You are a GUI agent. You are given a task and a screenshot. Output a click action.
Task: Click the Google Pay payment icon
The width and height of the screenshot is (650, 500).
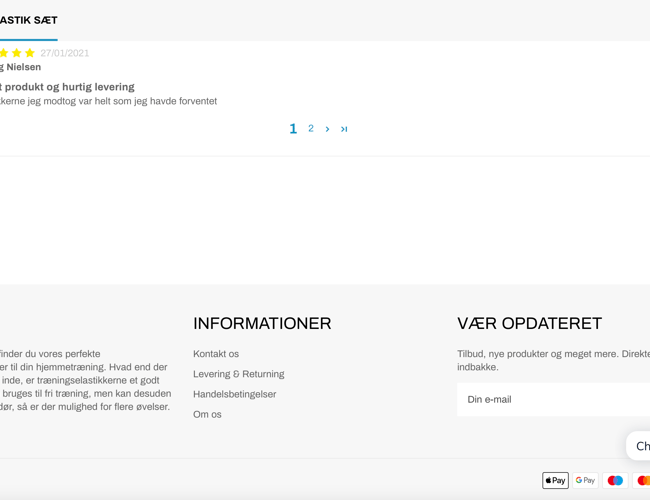tap(585, 481)
